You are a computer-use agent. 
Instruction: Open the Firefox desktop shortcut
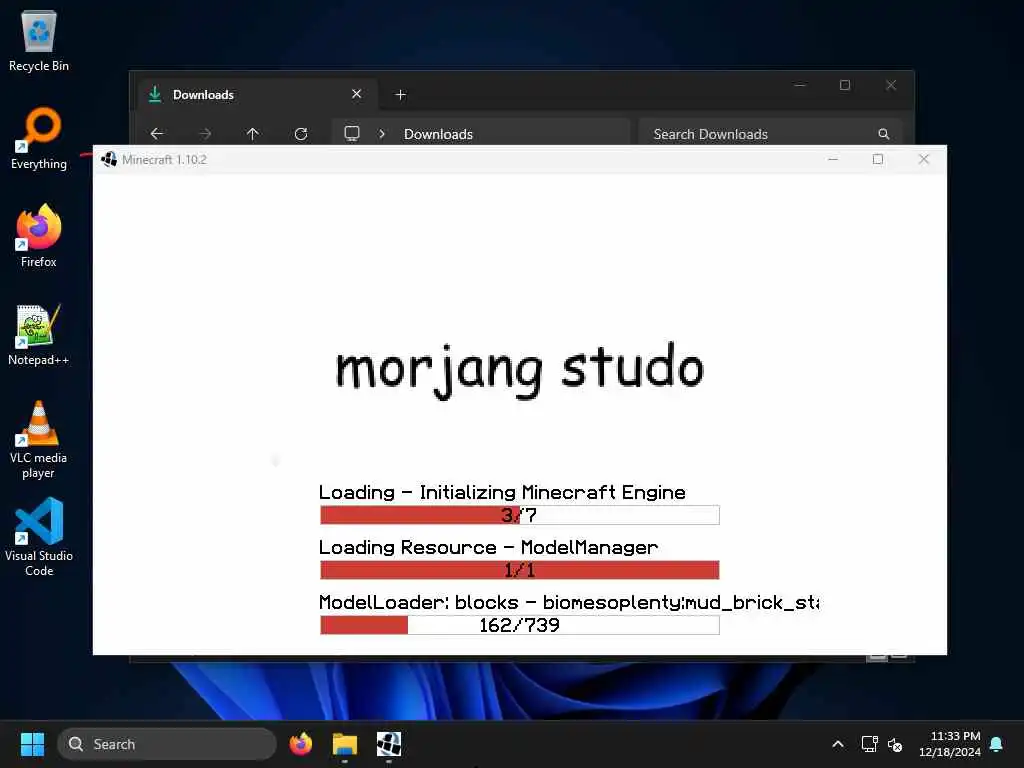(x=39, y=236)
